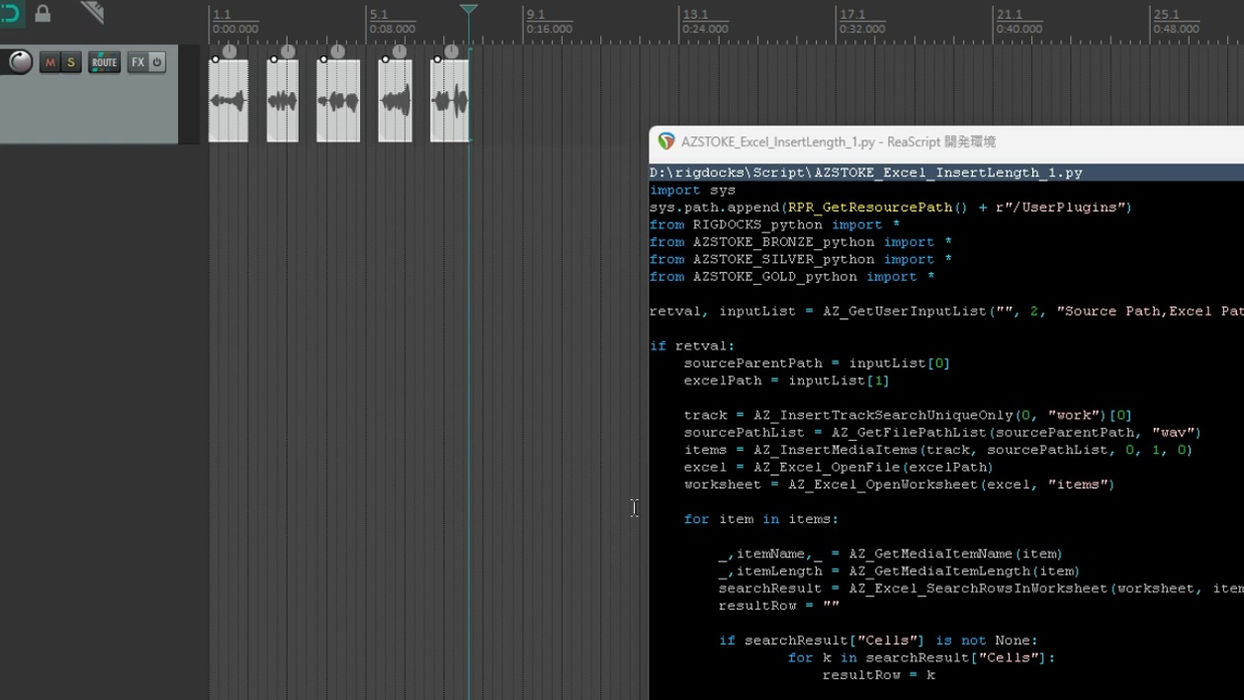The image size is (1244, 700).
Task: Click ruler at measure 1.1
Action: coord(222,15)
